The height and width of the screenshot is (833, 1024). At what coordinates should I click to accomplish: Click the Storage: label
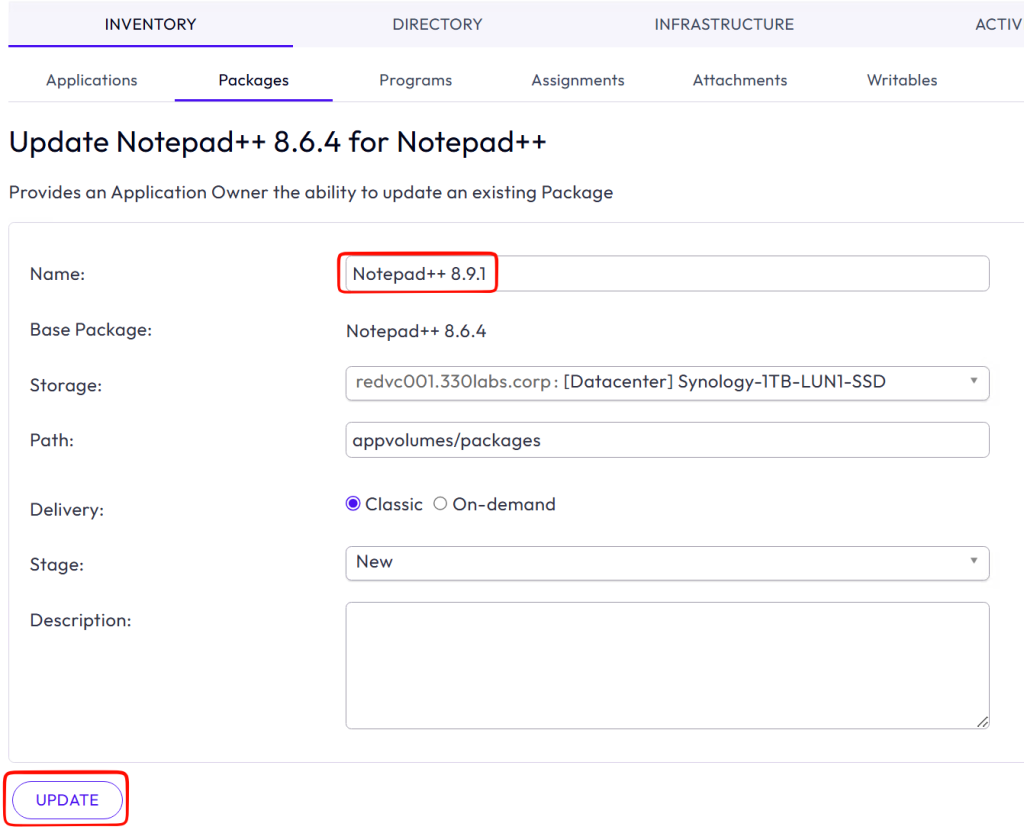pyautogui.click(x=66, y=385)
